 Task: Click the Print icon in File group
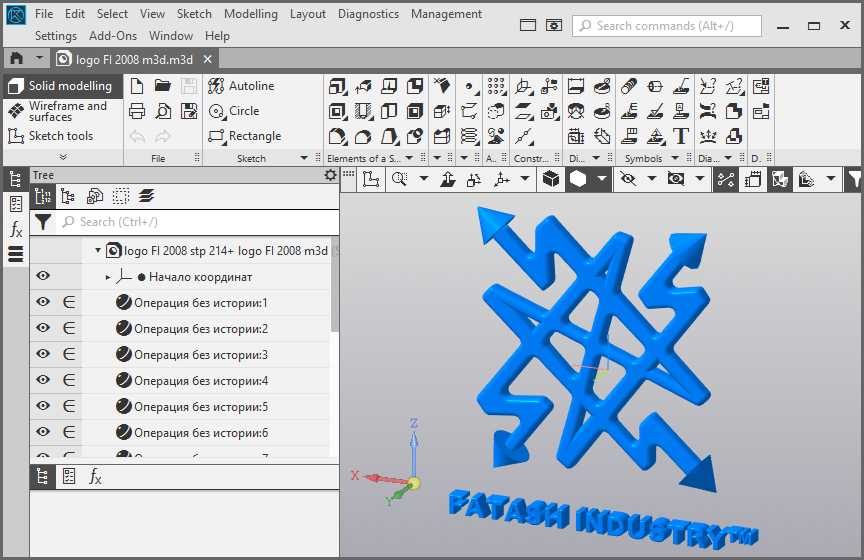pyautogui.click(x=137, y=111)
